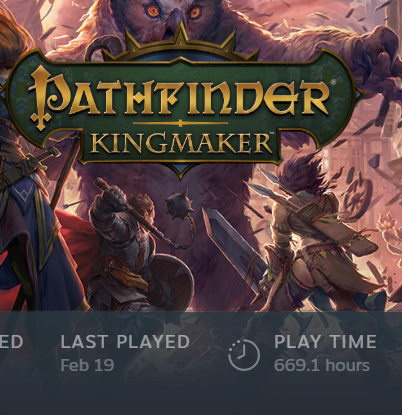This screenshot has height=415, width=402.
Task: Click the gold divider line inside the logo
Action: coord(181,123)
